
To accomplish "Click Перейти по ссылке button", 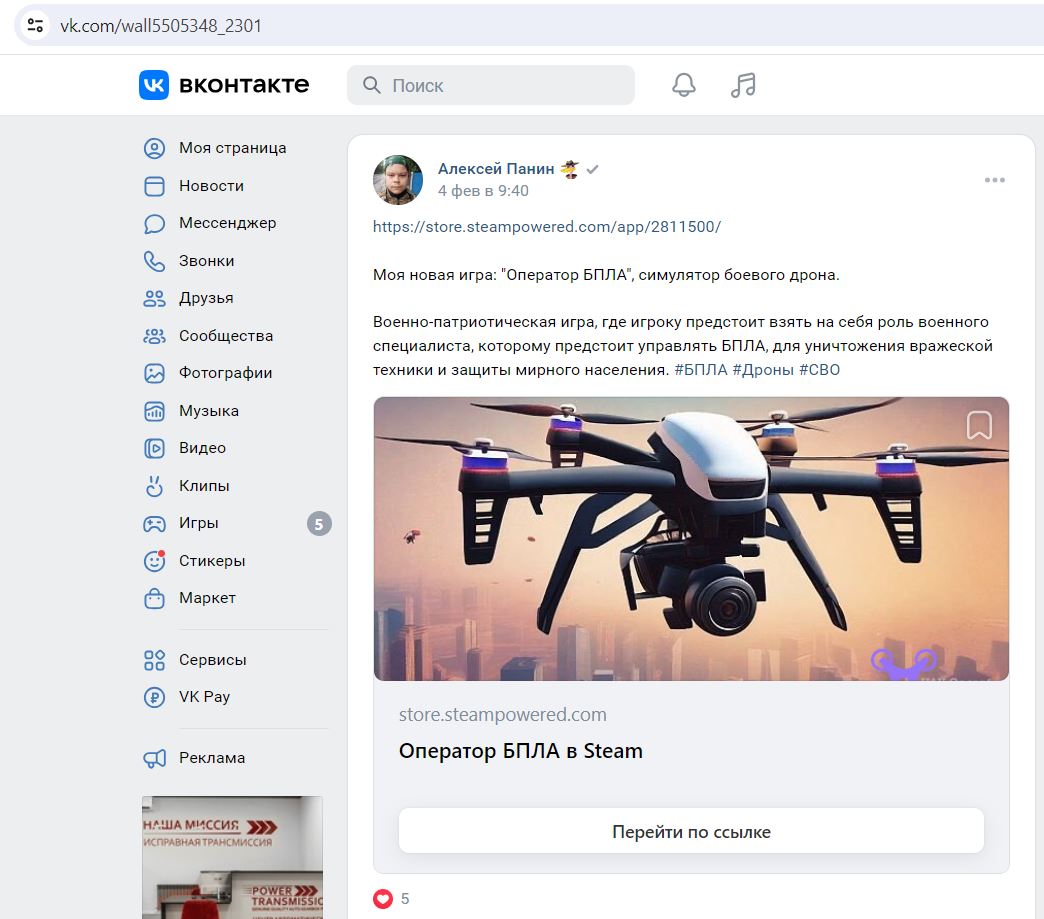I will click(x=691, y=831).
